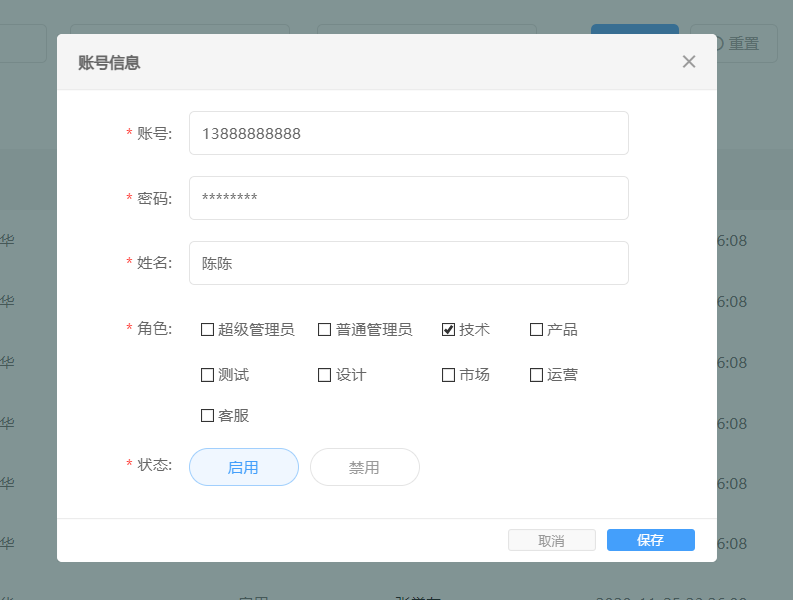
Task: Tick the 测试 role checkbox
Action: tap(207, 375)
